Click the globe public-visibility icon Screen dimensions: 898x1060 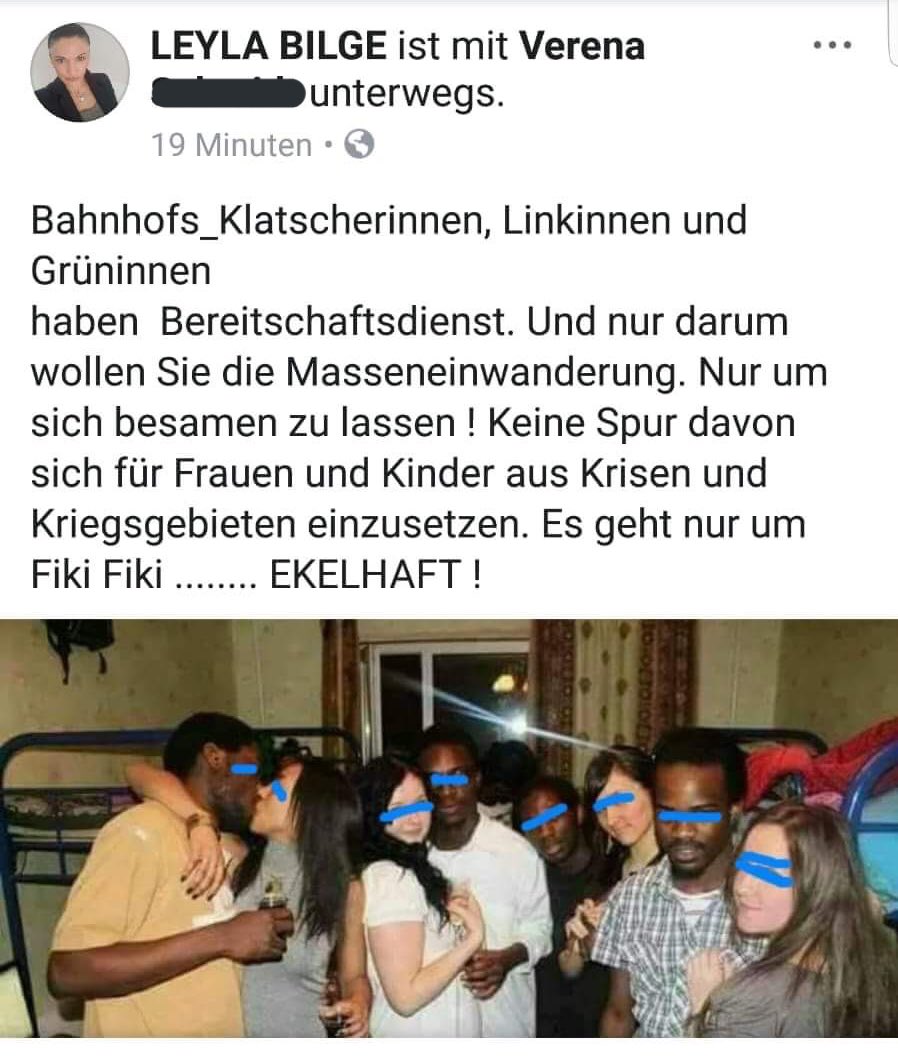coord(359,144)
